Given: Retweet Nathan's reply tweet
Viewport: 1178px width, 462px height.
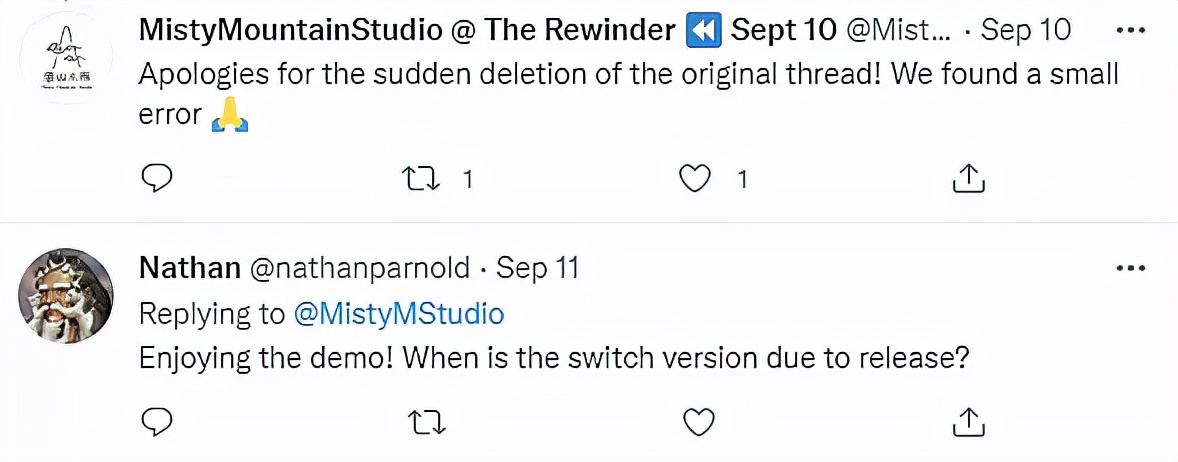Looking at the screenshot, I should coord(429,421).
